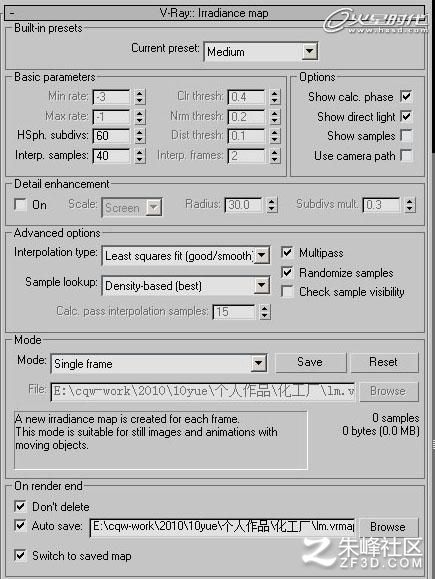Turn on Use camera path
The image size is (435, 579).
tap(406, 155)
